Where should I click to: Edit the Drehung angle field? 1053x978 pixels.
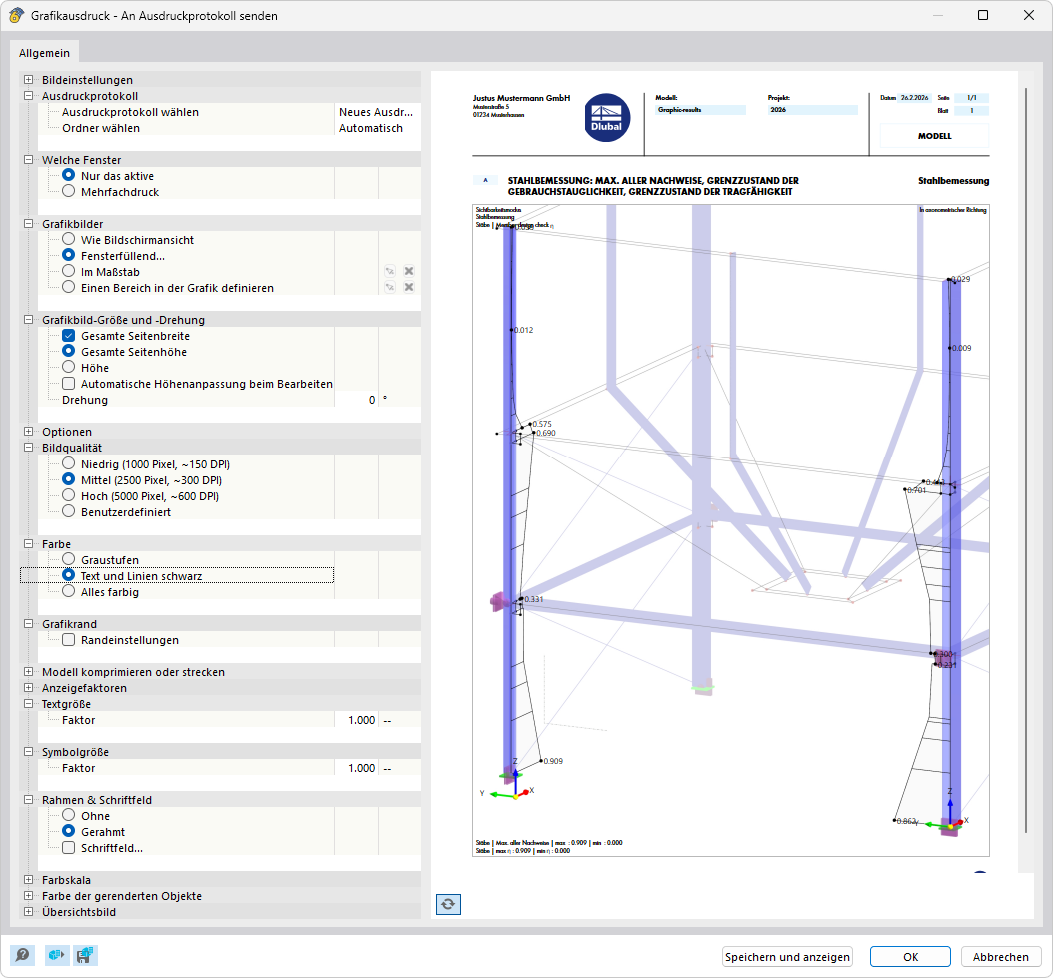click(356, 400)
